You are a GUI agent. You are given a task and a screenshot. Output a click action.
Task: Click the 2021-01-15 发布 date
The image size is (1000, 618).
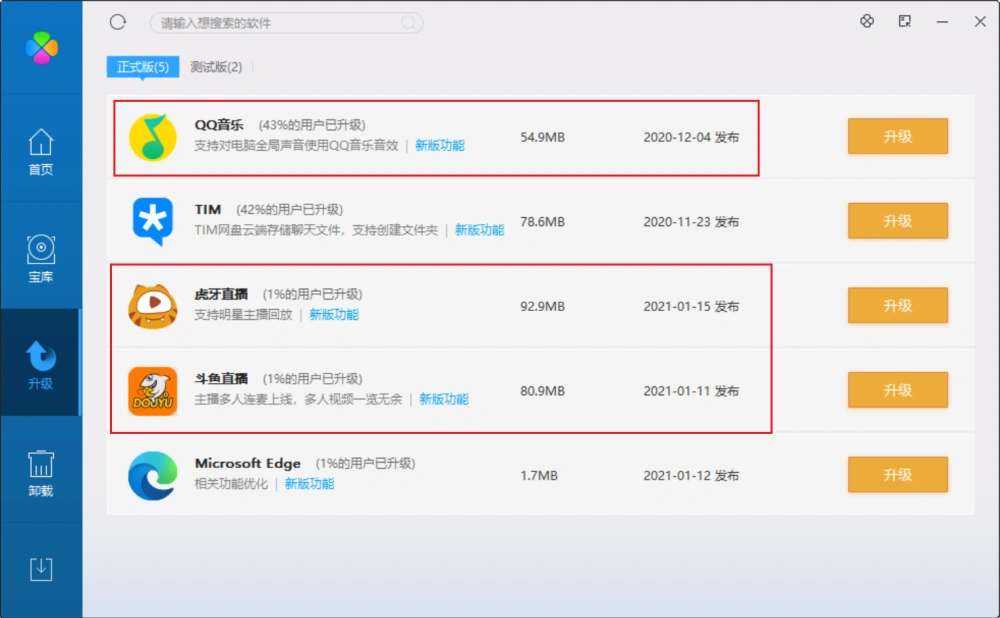[x=691, y=306]
